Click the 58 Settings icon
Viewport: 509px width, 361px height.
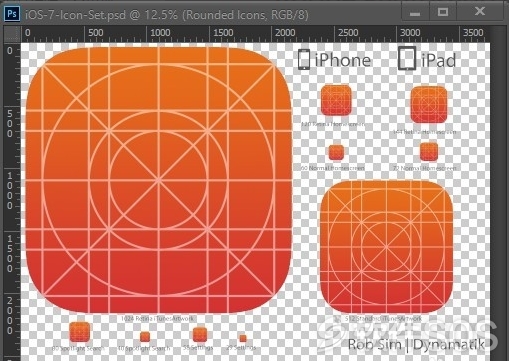(200, 334)
